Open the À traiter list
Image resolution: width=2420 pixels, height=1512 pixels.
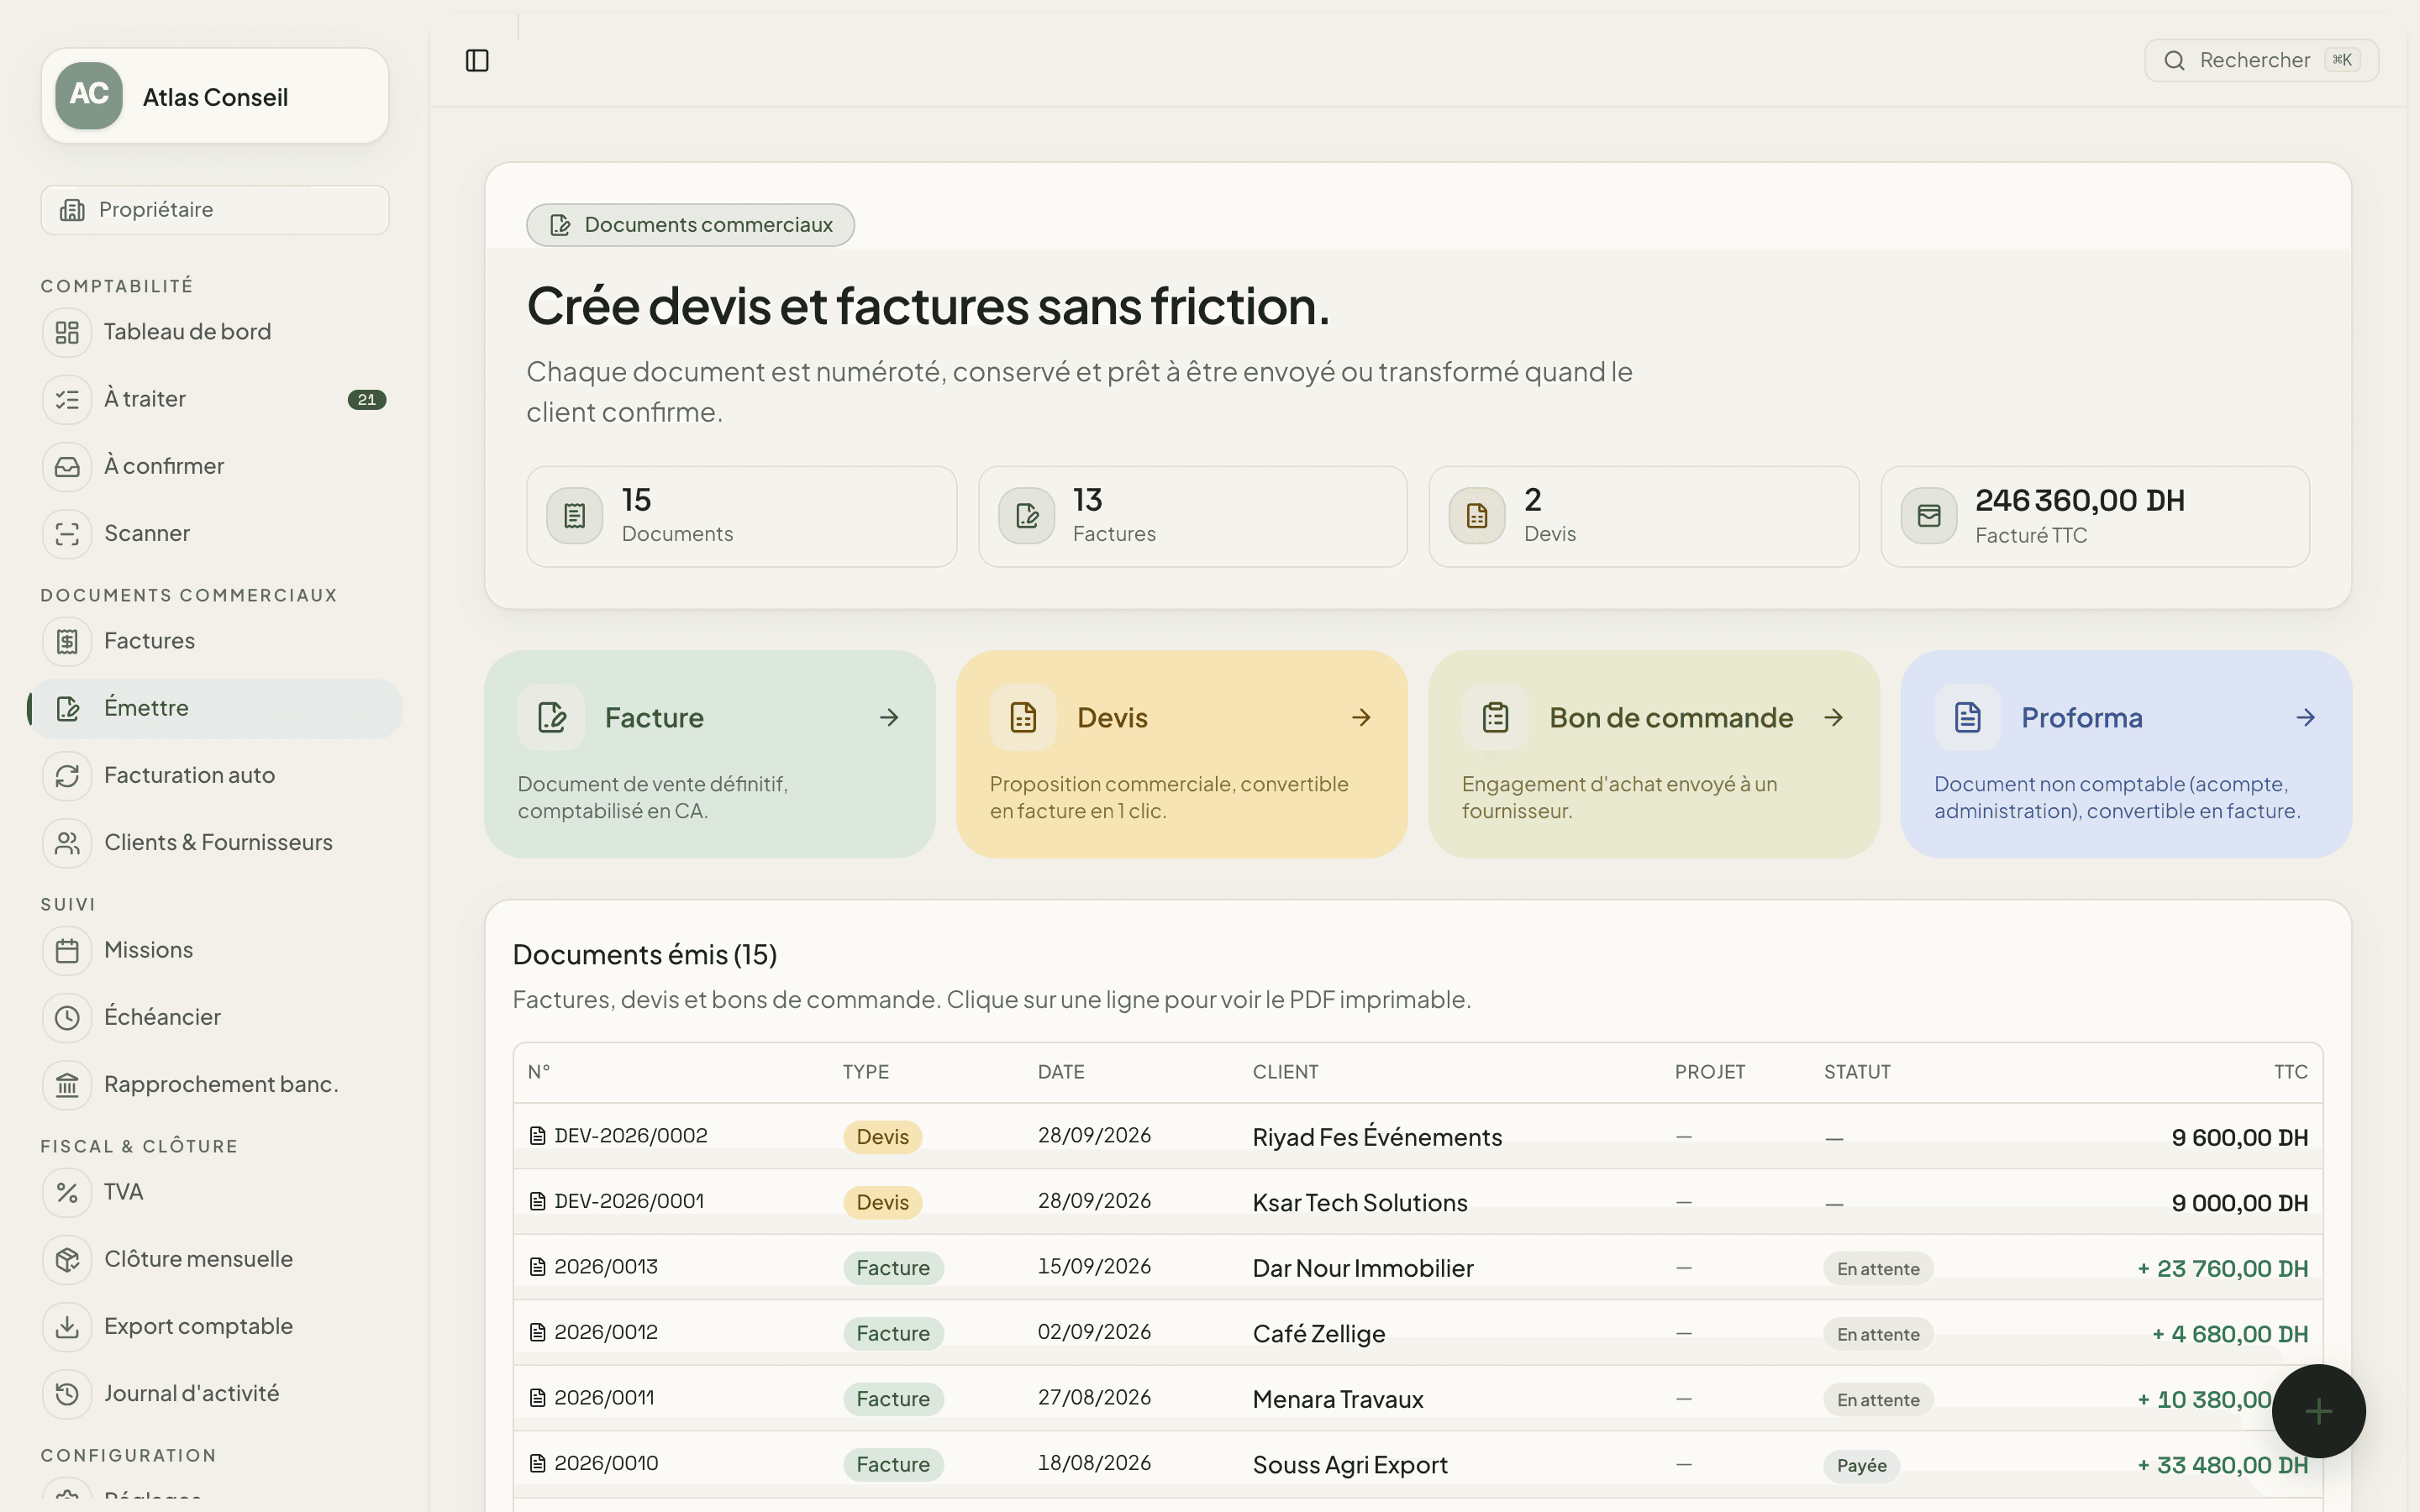coord(215,399)
